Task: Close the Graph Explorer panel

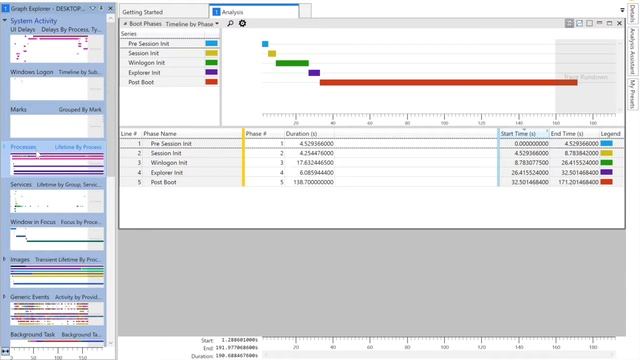Action: (x=111, y=8)
